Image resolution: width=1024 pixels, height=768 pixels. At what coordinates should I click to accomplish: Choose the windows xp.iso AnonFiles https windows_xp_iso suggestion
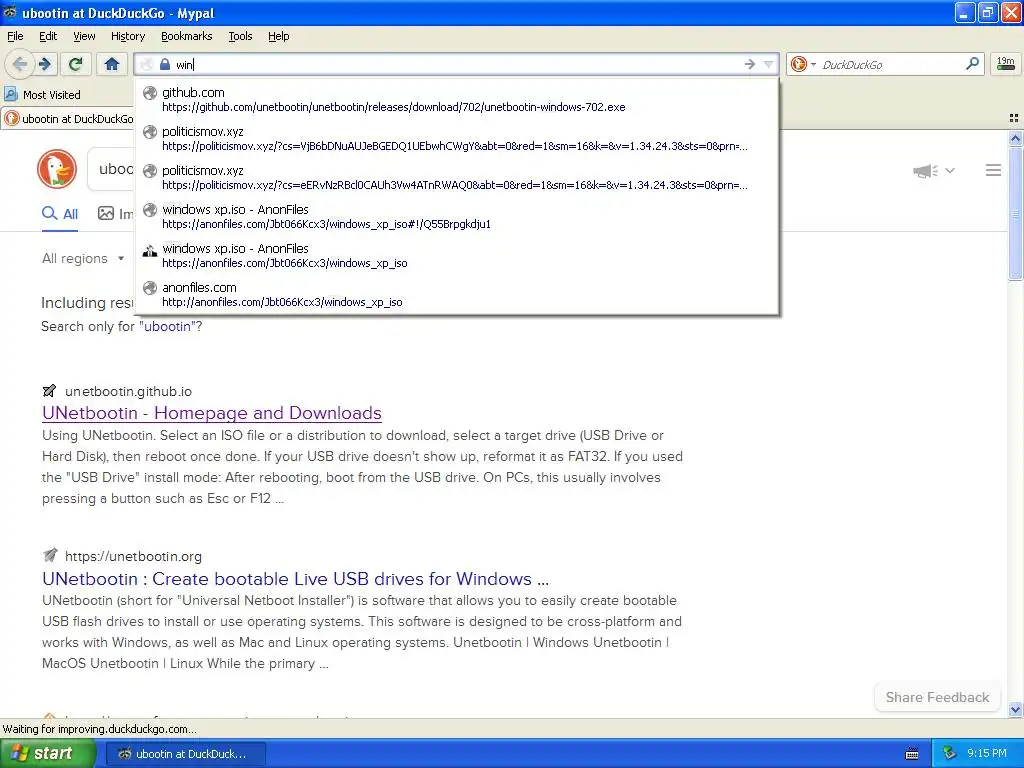pos(456,255)
